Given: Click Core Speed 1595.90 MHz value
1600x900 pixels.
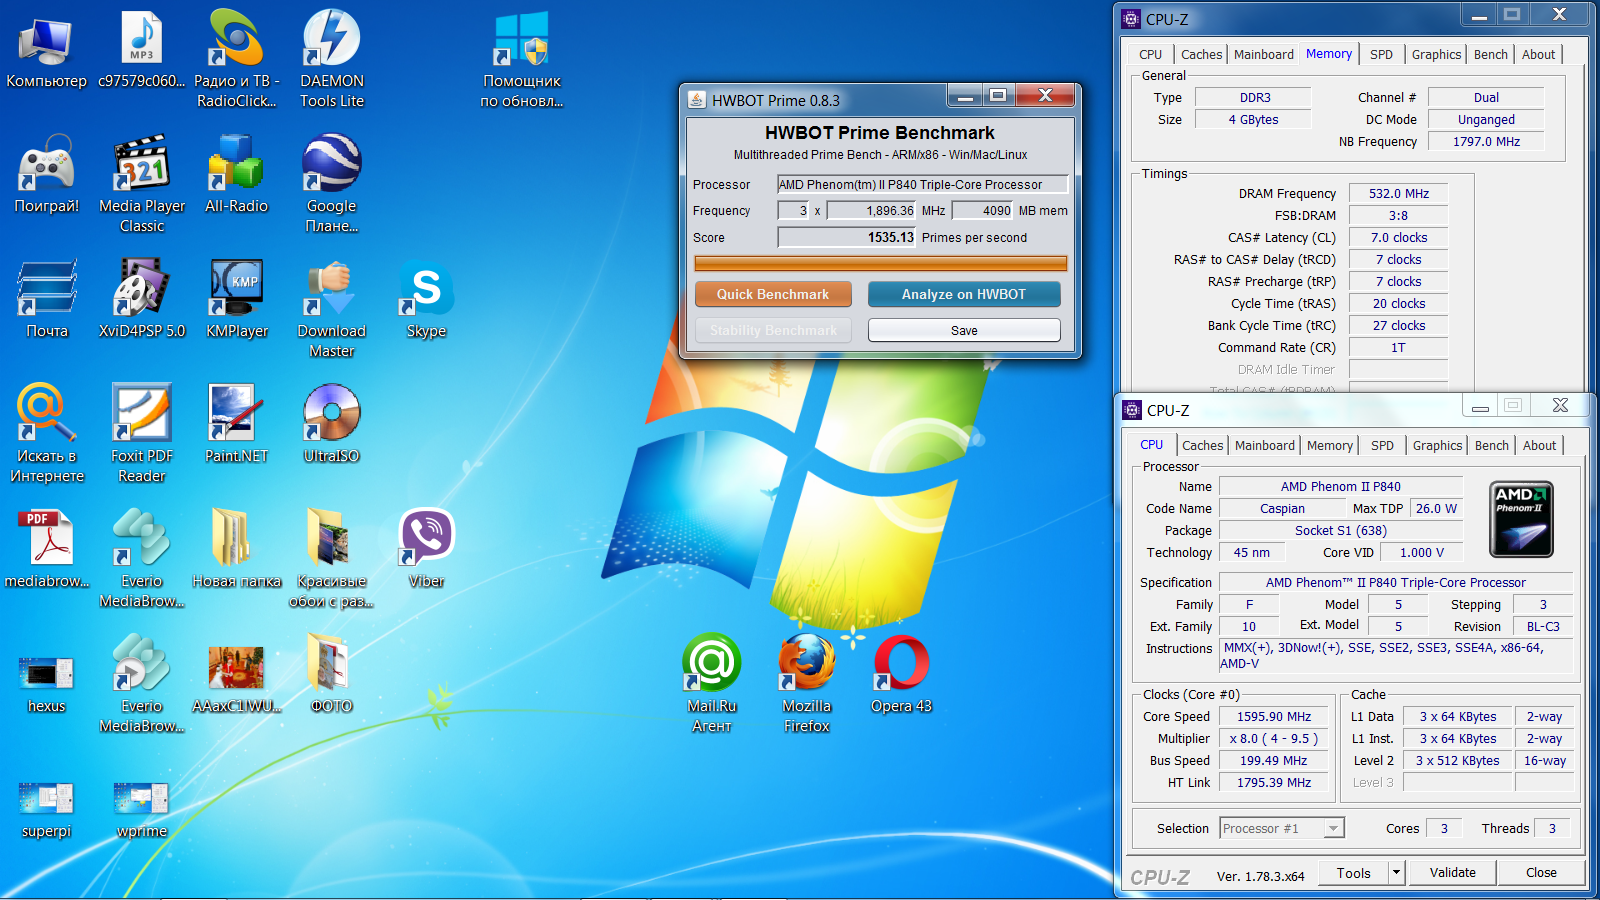Looking at the screenshot, I should point(1274,716).
